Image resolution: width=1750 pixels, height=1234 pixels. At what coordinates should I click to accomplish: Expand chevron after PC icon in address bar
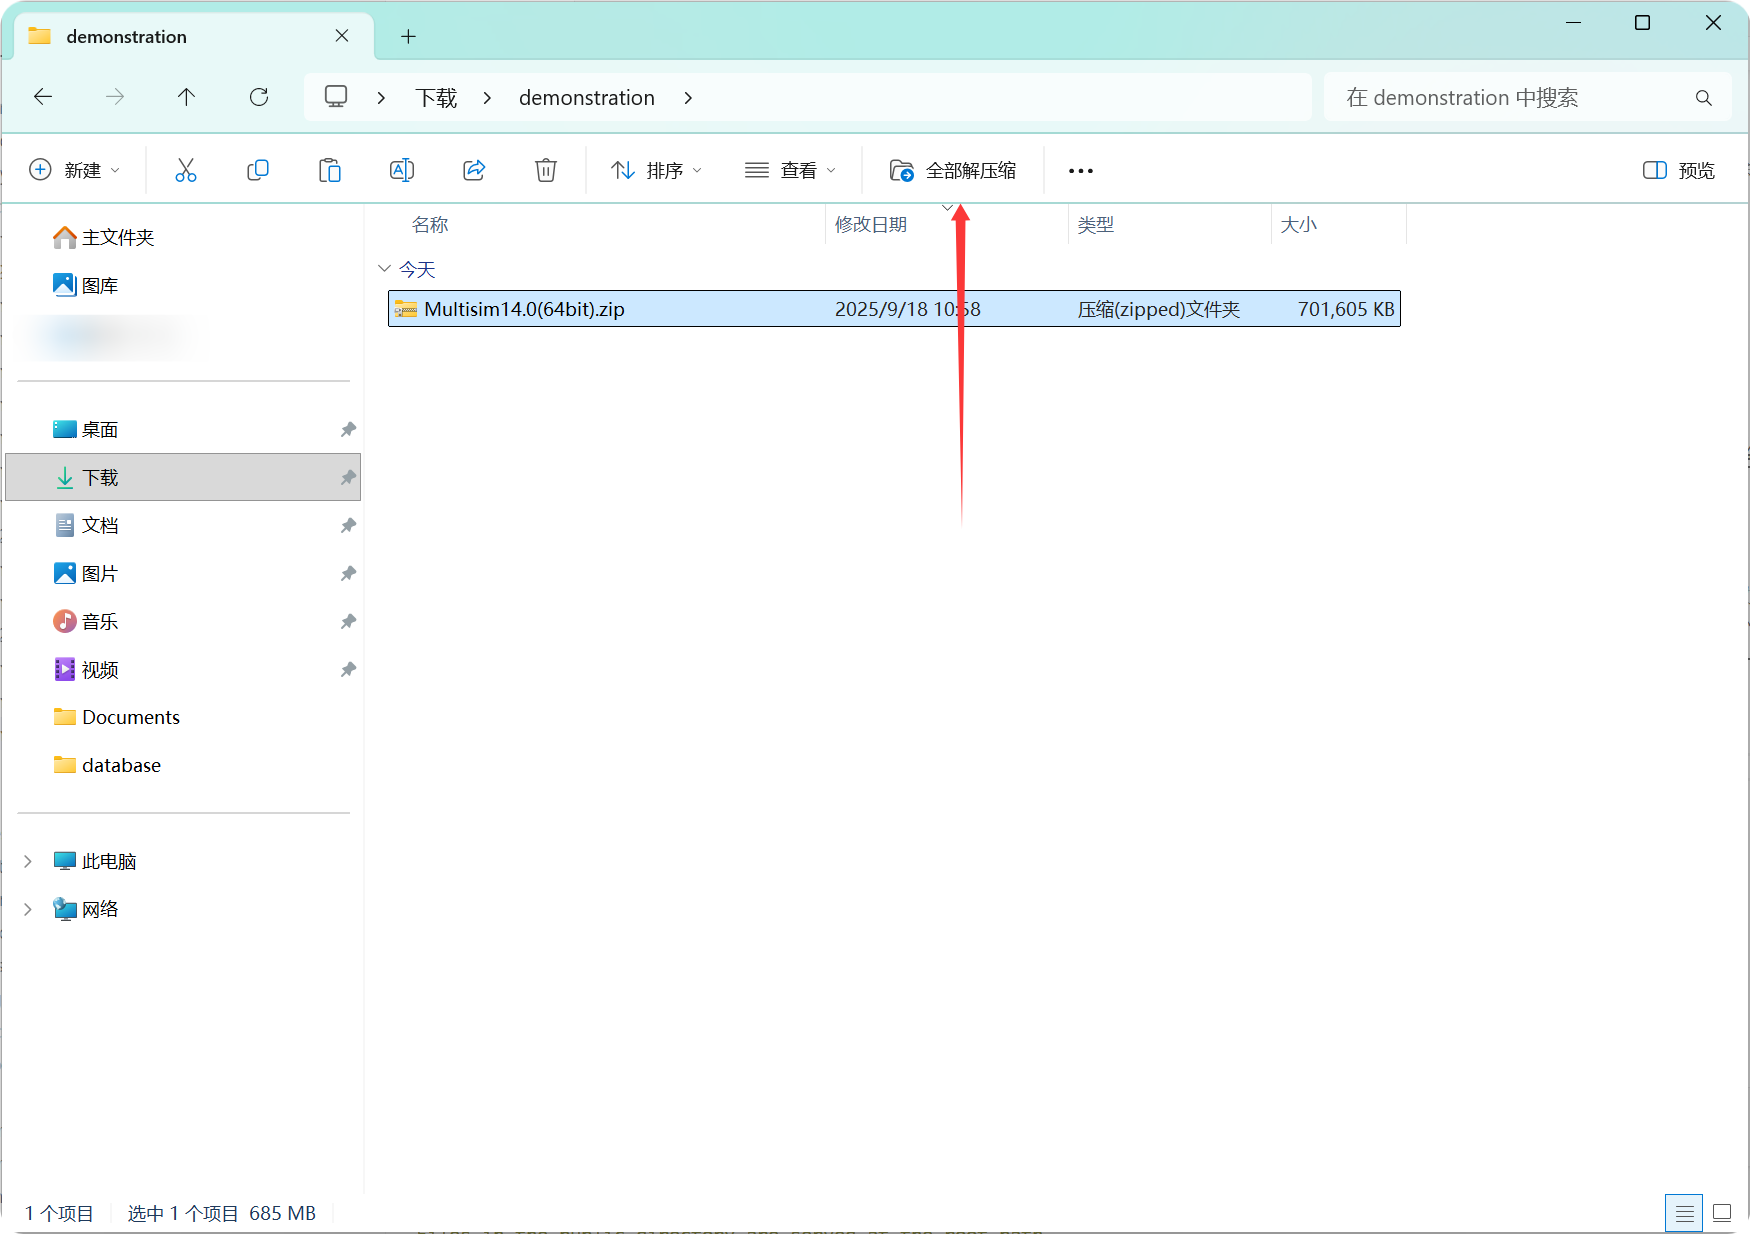click(381, 98)
